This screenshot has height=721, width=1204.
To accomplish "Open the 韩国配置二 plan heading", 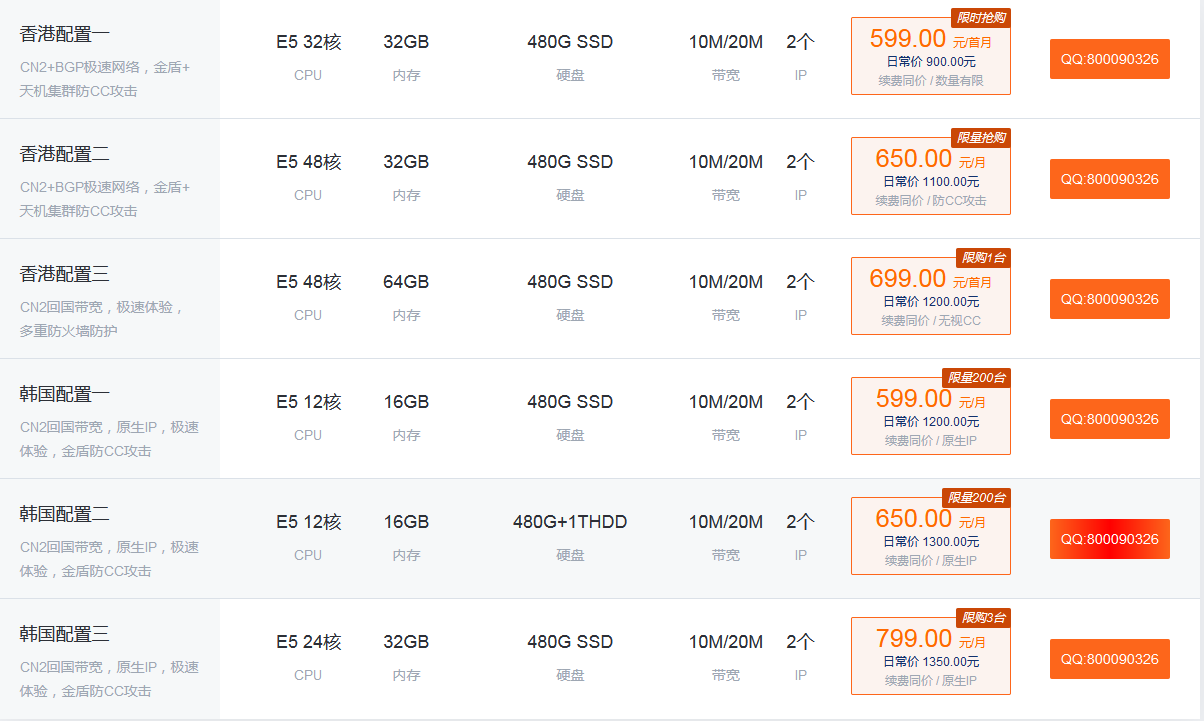I will point(65,514).
